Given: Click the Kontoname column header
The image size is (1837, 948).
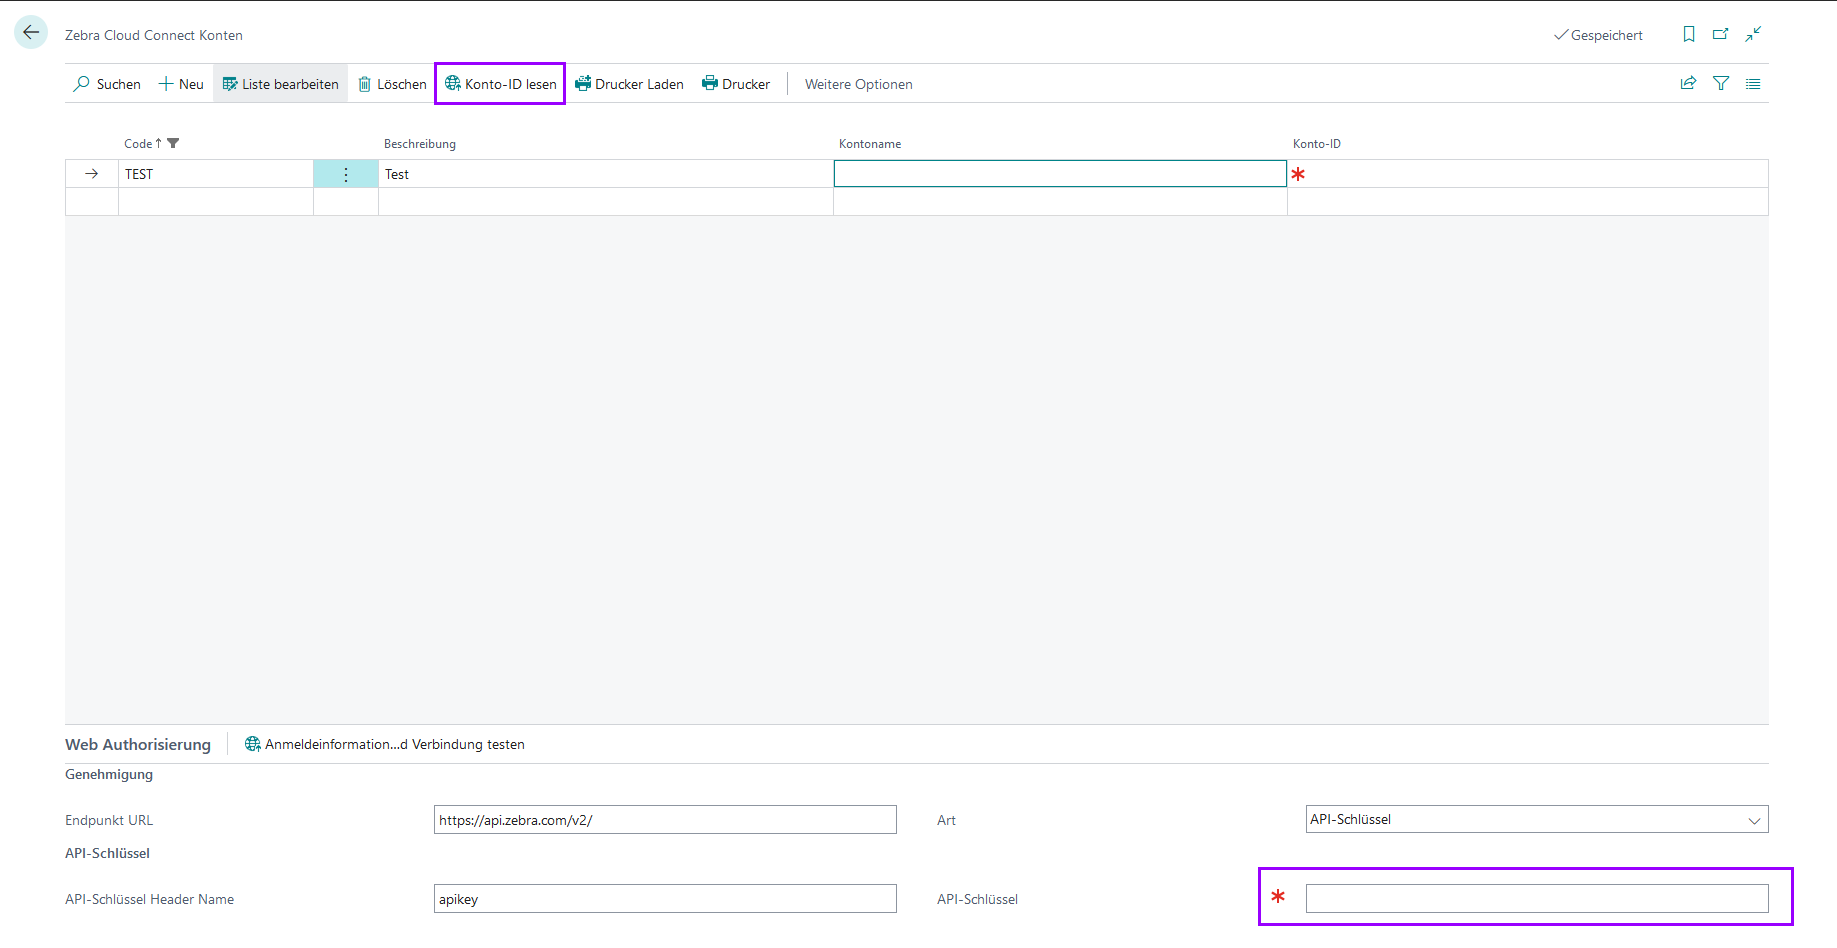Looking at the screenshot, I should pyautogui.click(x=870, y=144).
